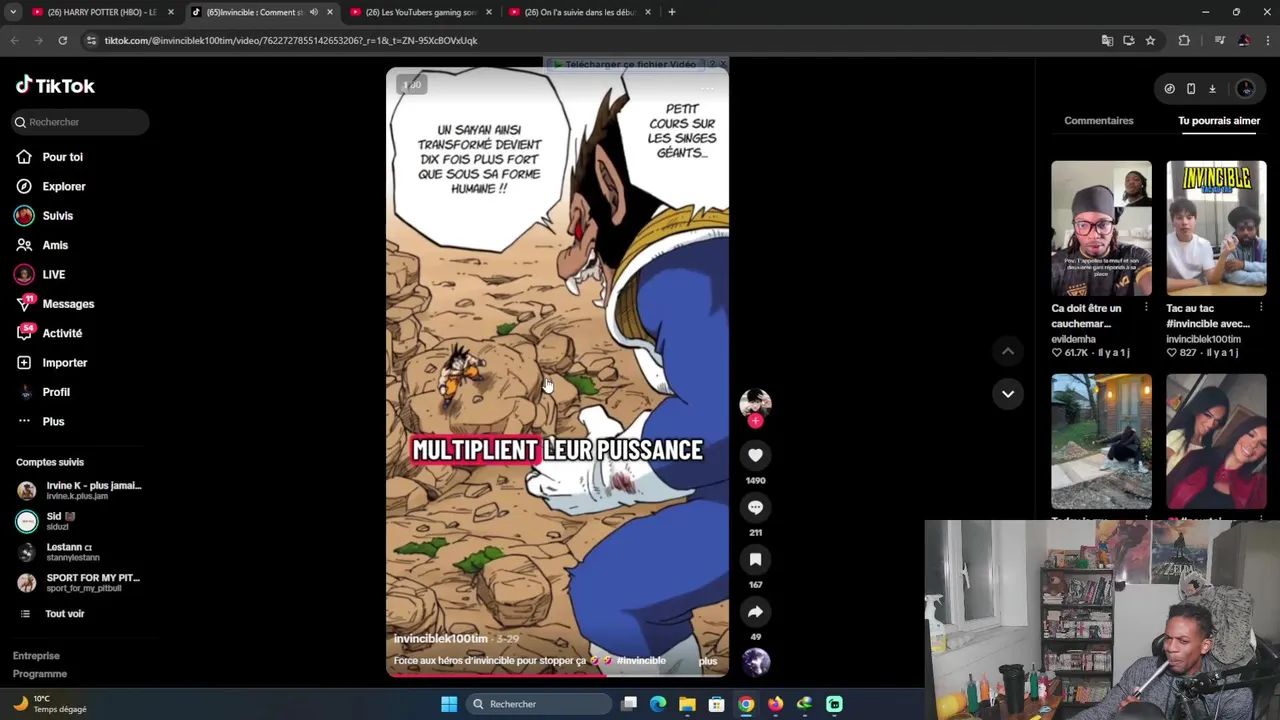1280x720 pixels.
Task: Open video three-dots options menu
Action: click(707, 88)
